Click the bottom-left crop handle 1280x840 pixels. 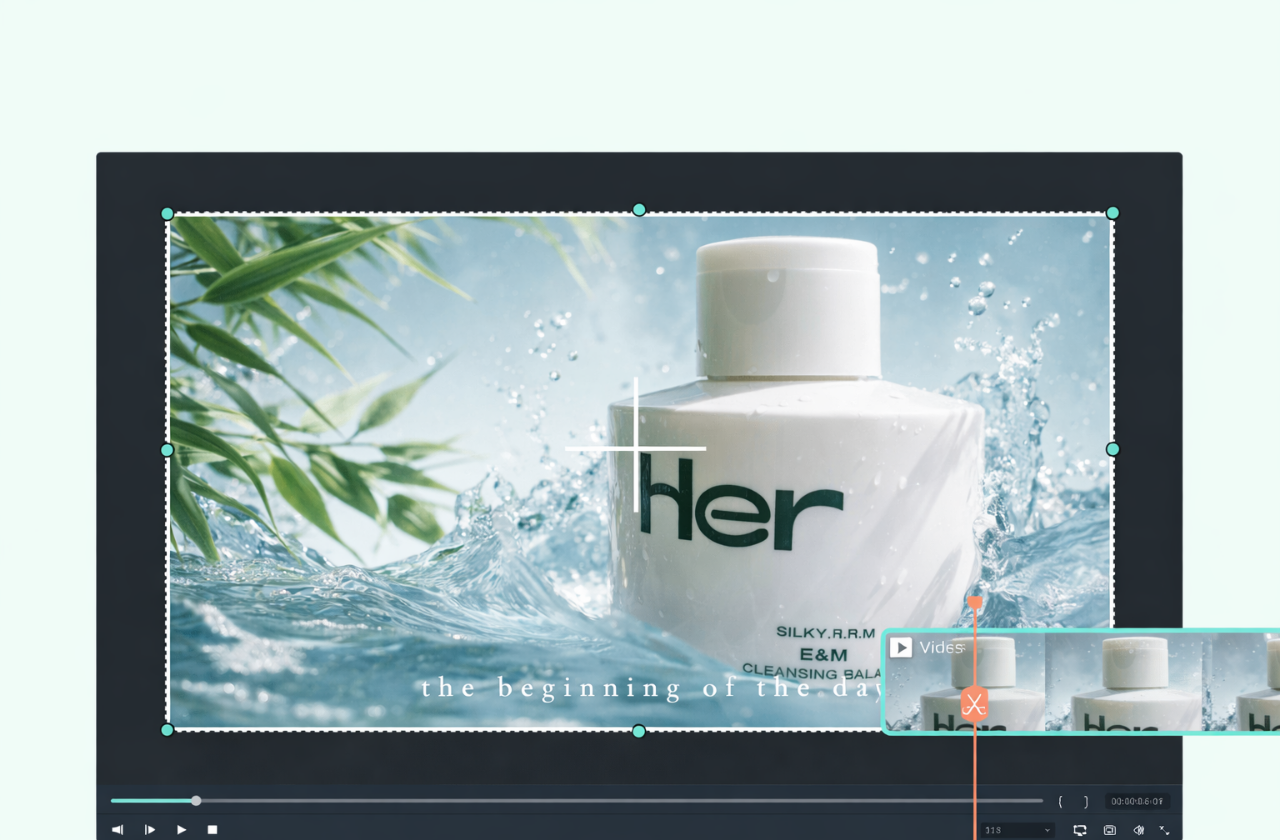168,730
